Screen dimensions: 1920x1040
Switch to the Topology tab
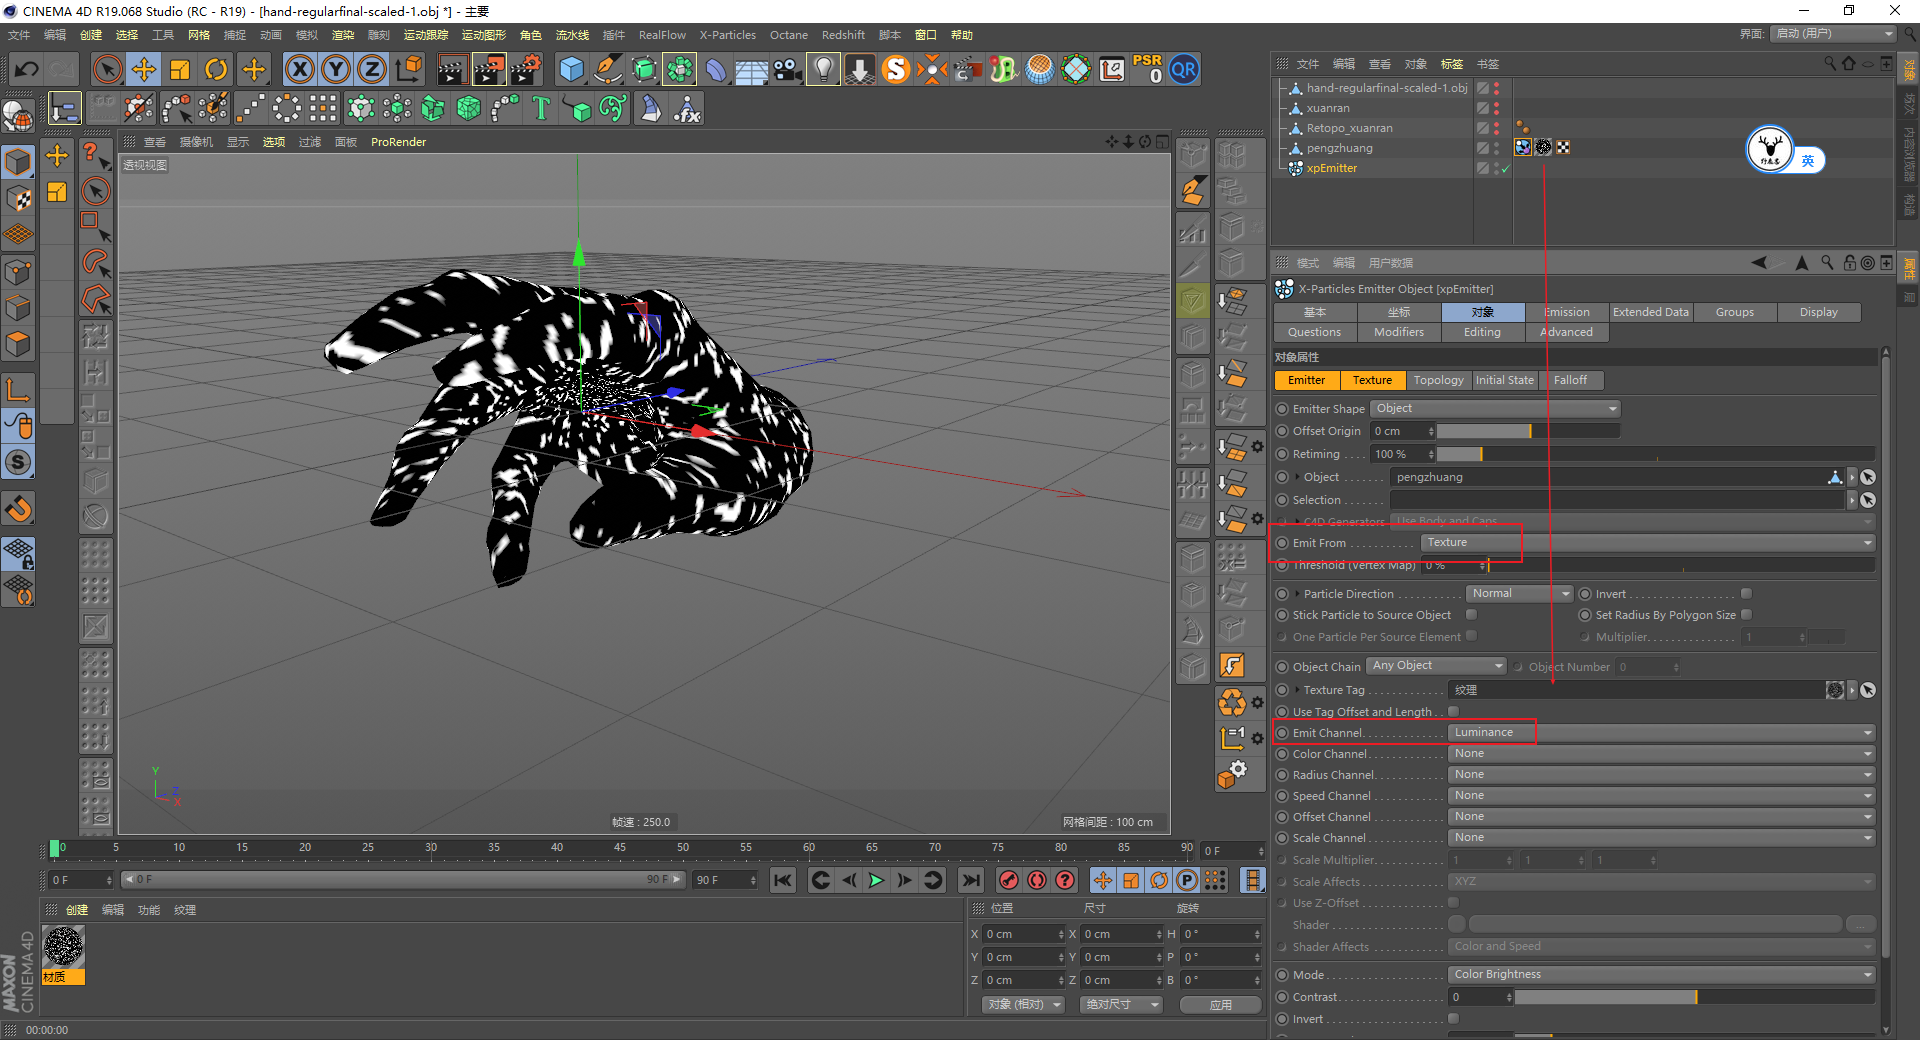tap(1438, 380)
